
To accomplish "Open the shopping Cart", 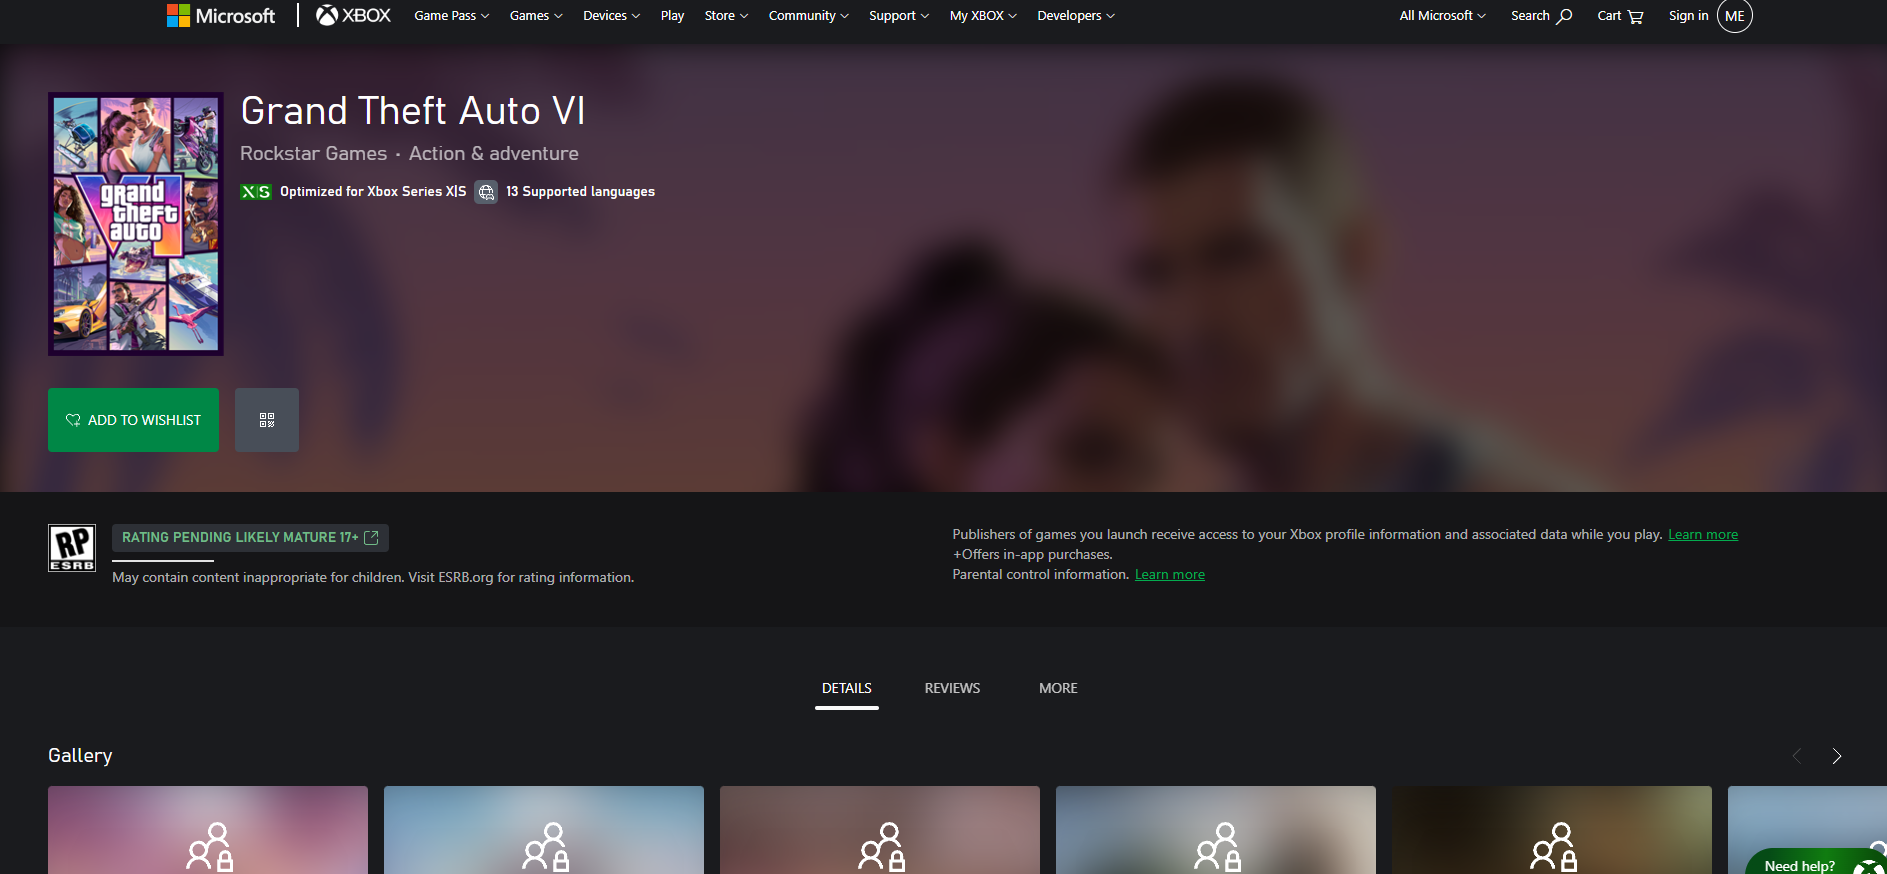I will click(1620, 16).
